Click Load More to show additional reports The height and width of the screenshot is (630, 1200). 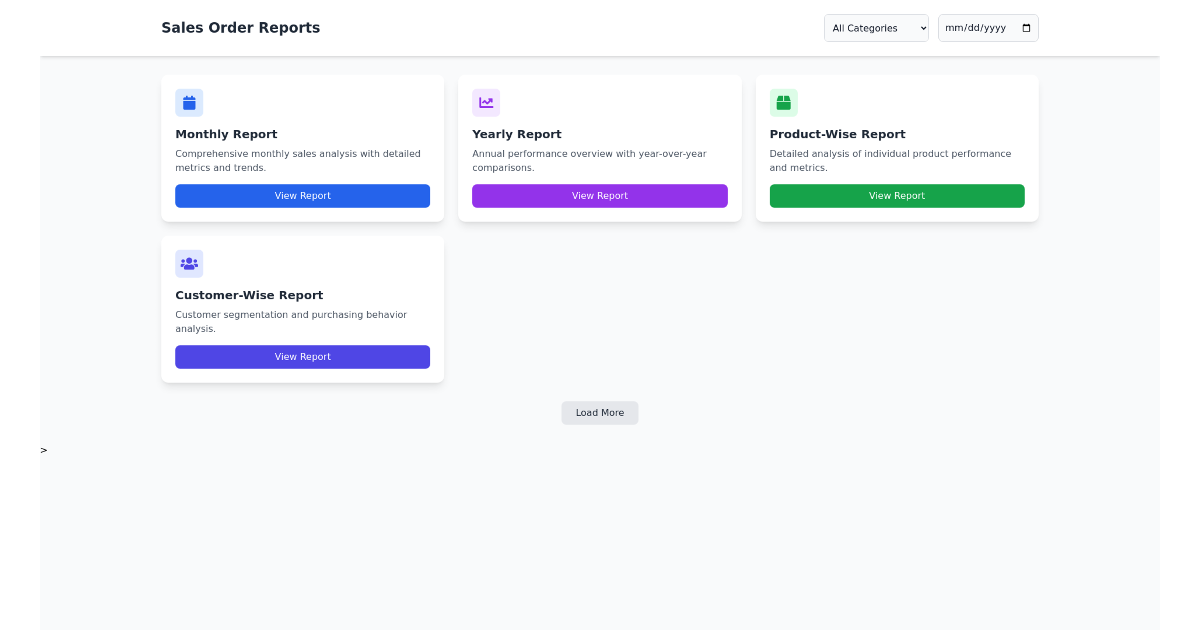tap(599, 412)
